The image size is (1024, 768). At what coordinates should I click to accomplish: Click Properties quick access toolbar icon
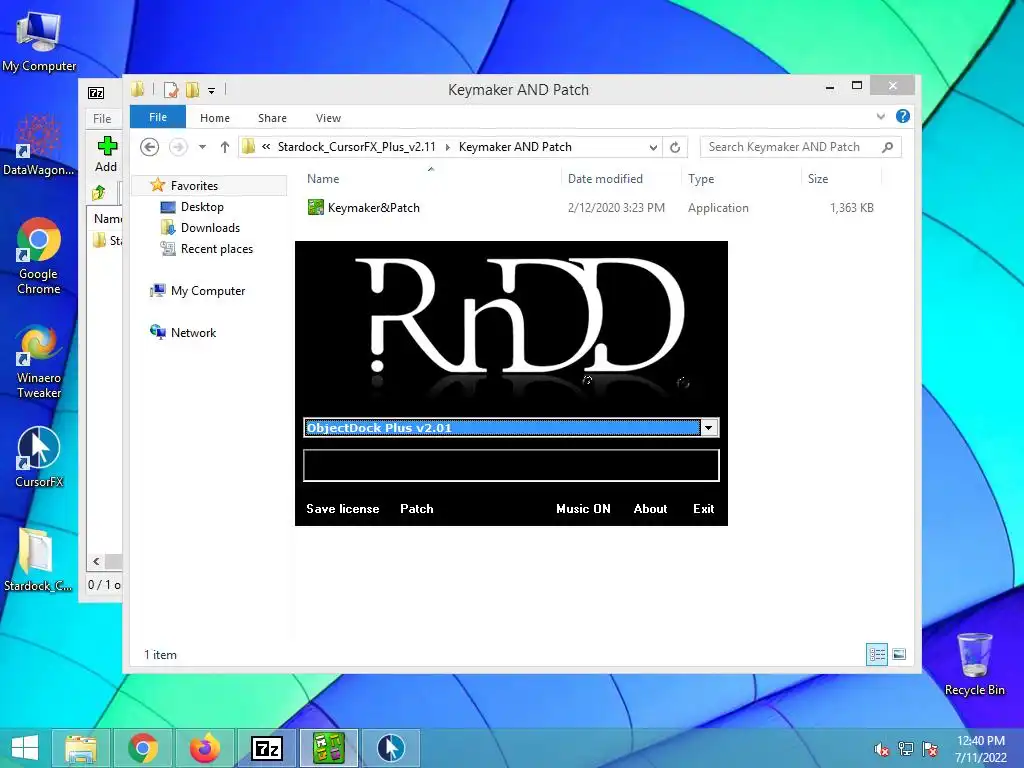(171, 89)
